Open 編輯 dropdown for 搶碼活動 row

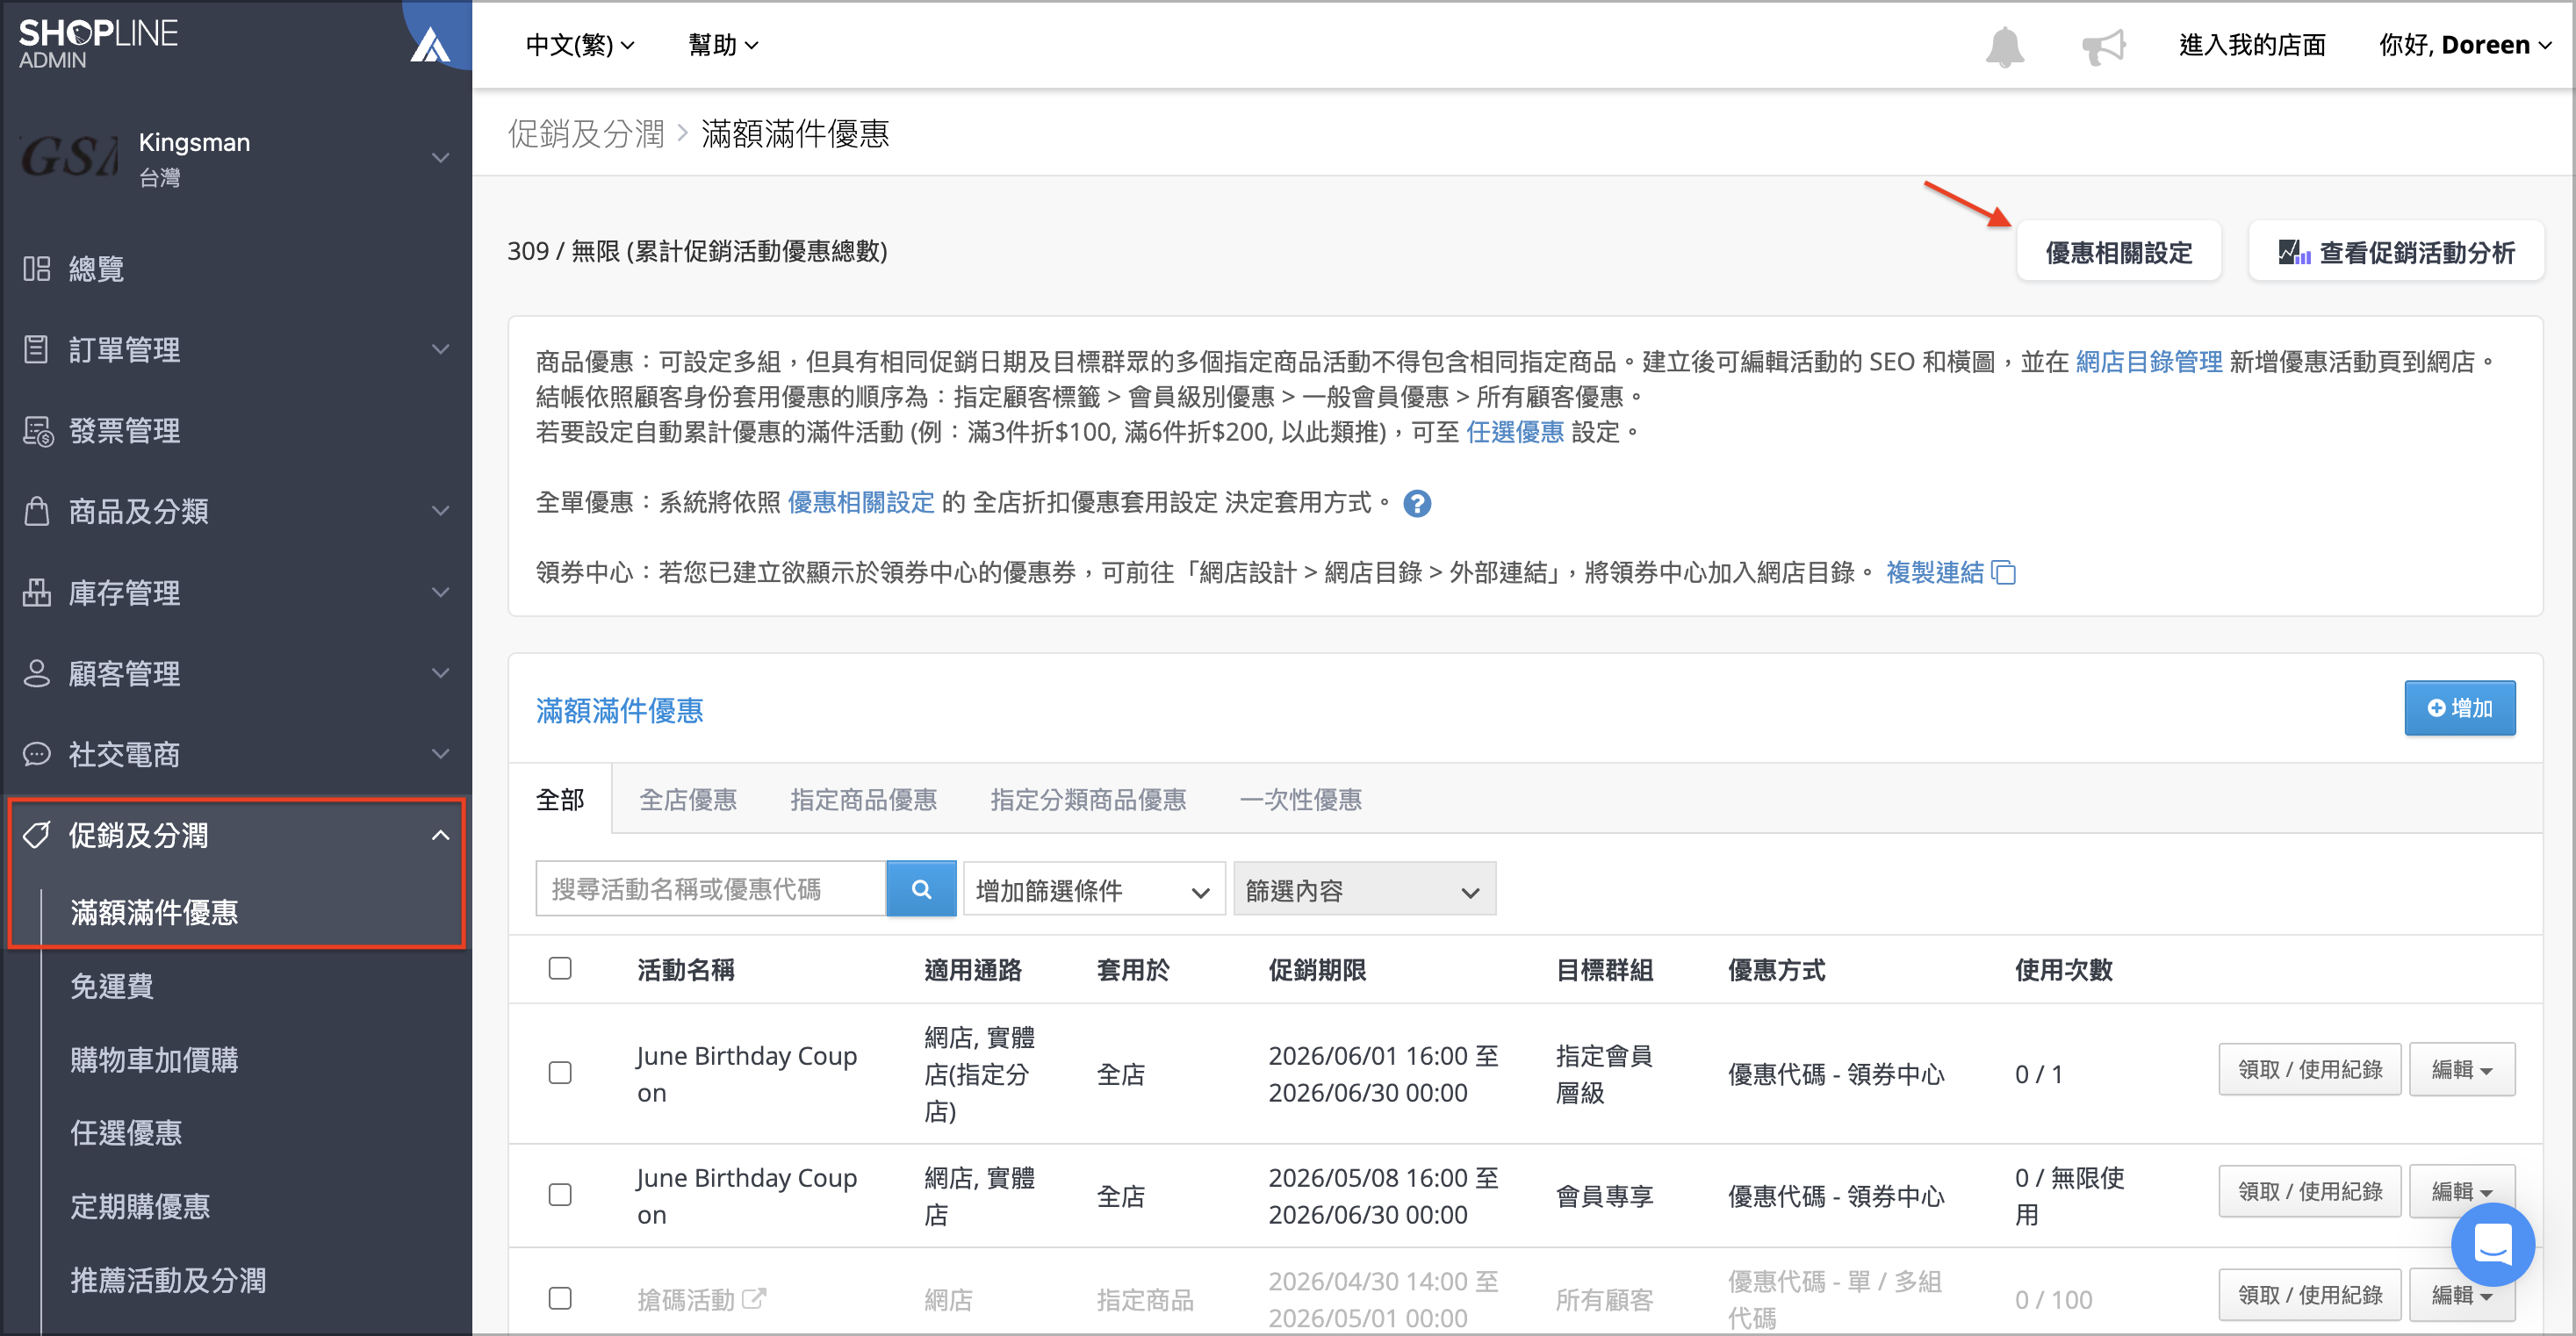(2462, 1294)
